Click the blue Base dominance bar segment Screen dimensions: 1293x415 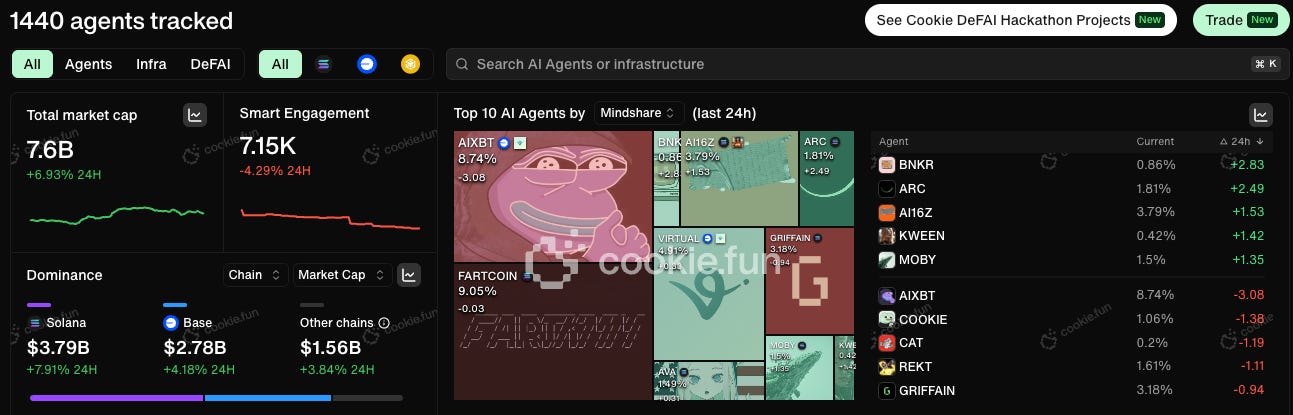[268, 398]
